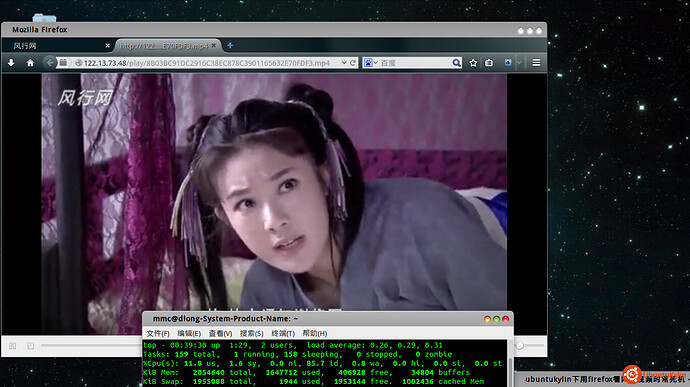
Task: Switch to the 风行网 tab
Action: 56,45
